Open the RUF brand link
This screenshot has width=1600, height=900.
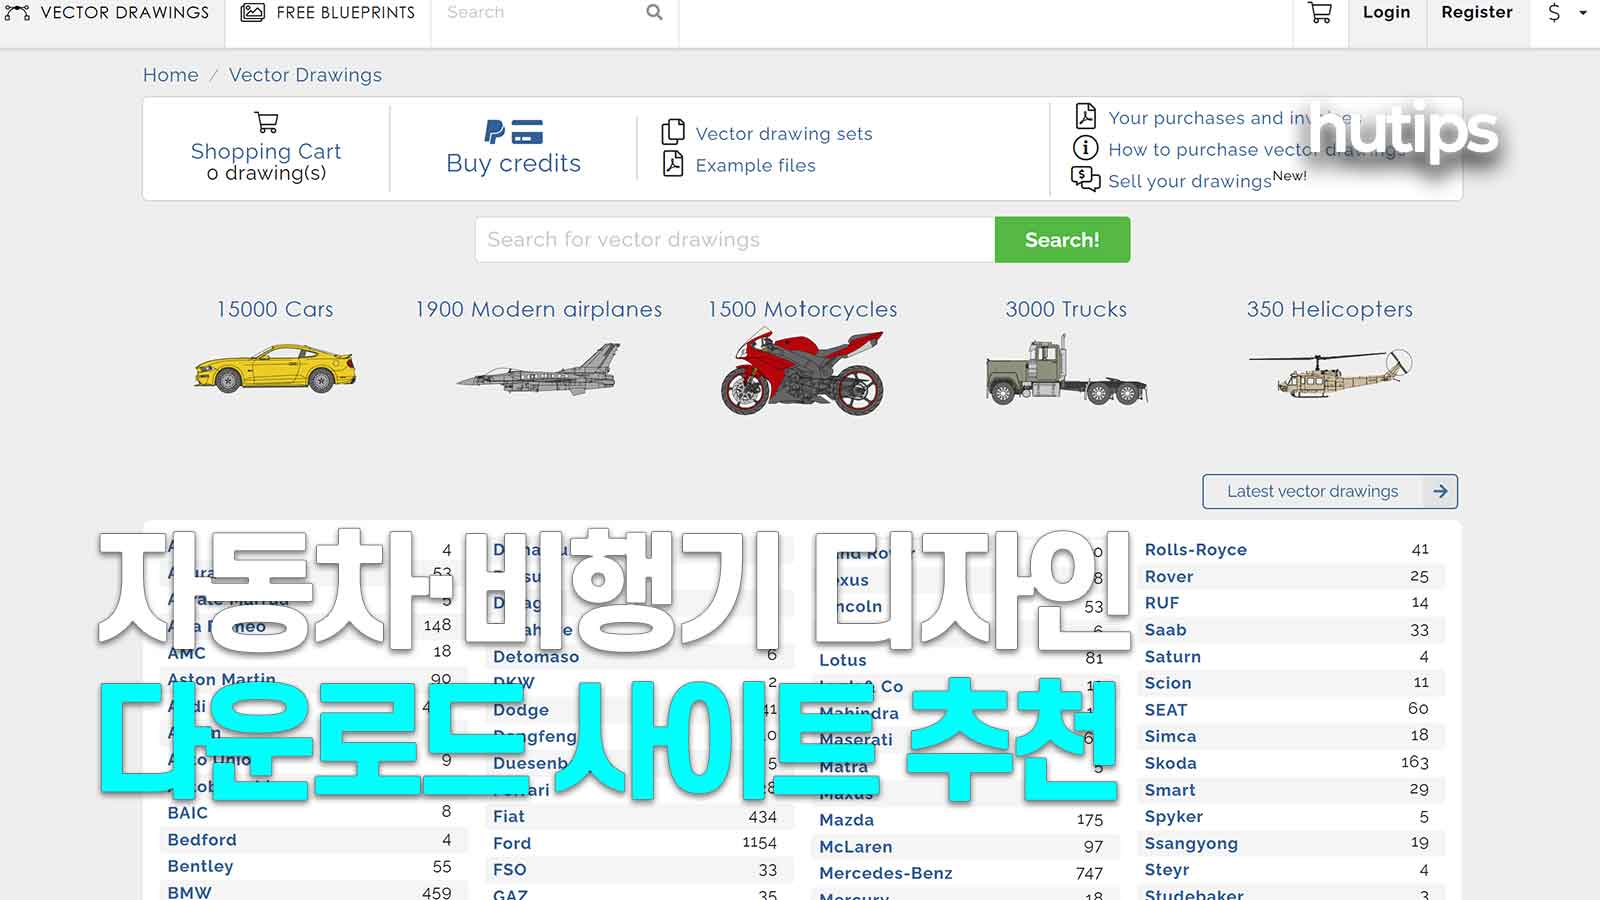coord(1162,603)
